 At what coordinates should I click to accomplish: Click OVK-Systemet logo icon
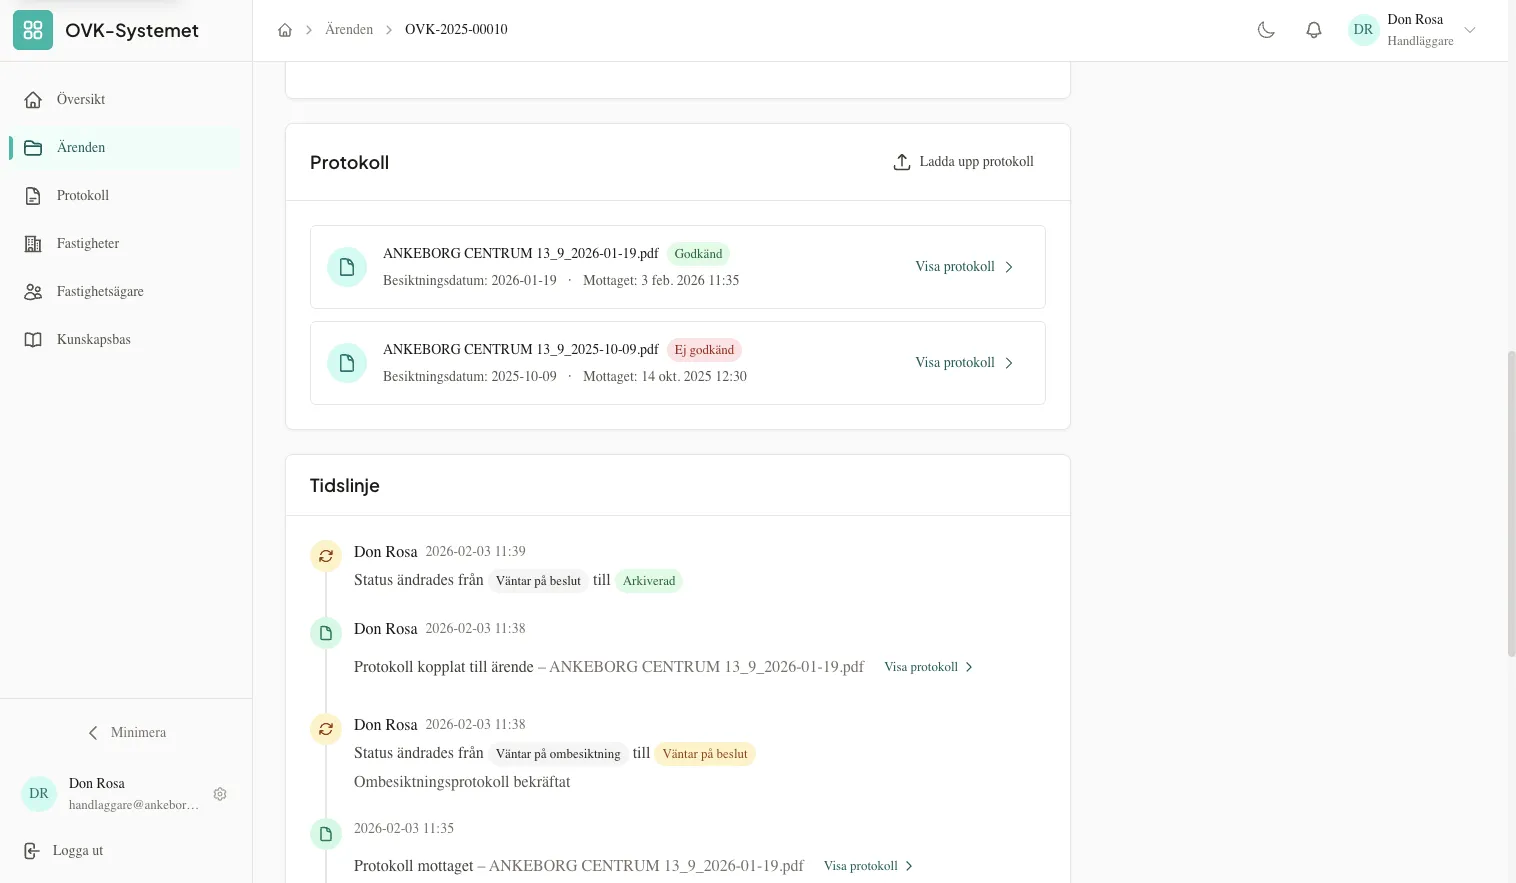(33, 30)
